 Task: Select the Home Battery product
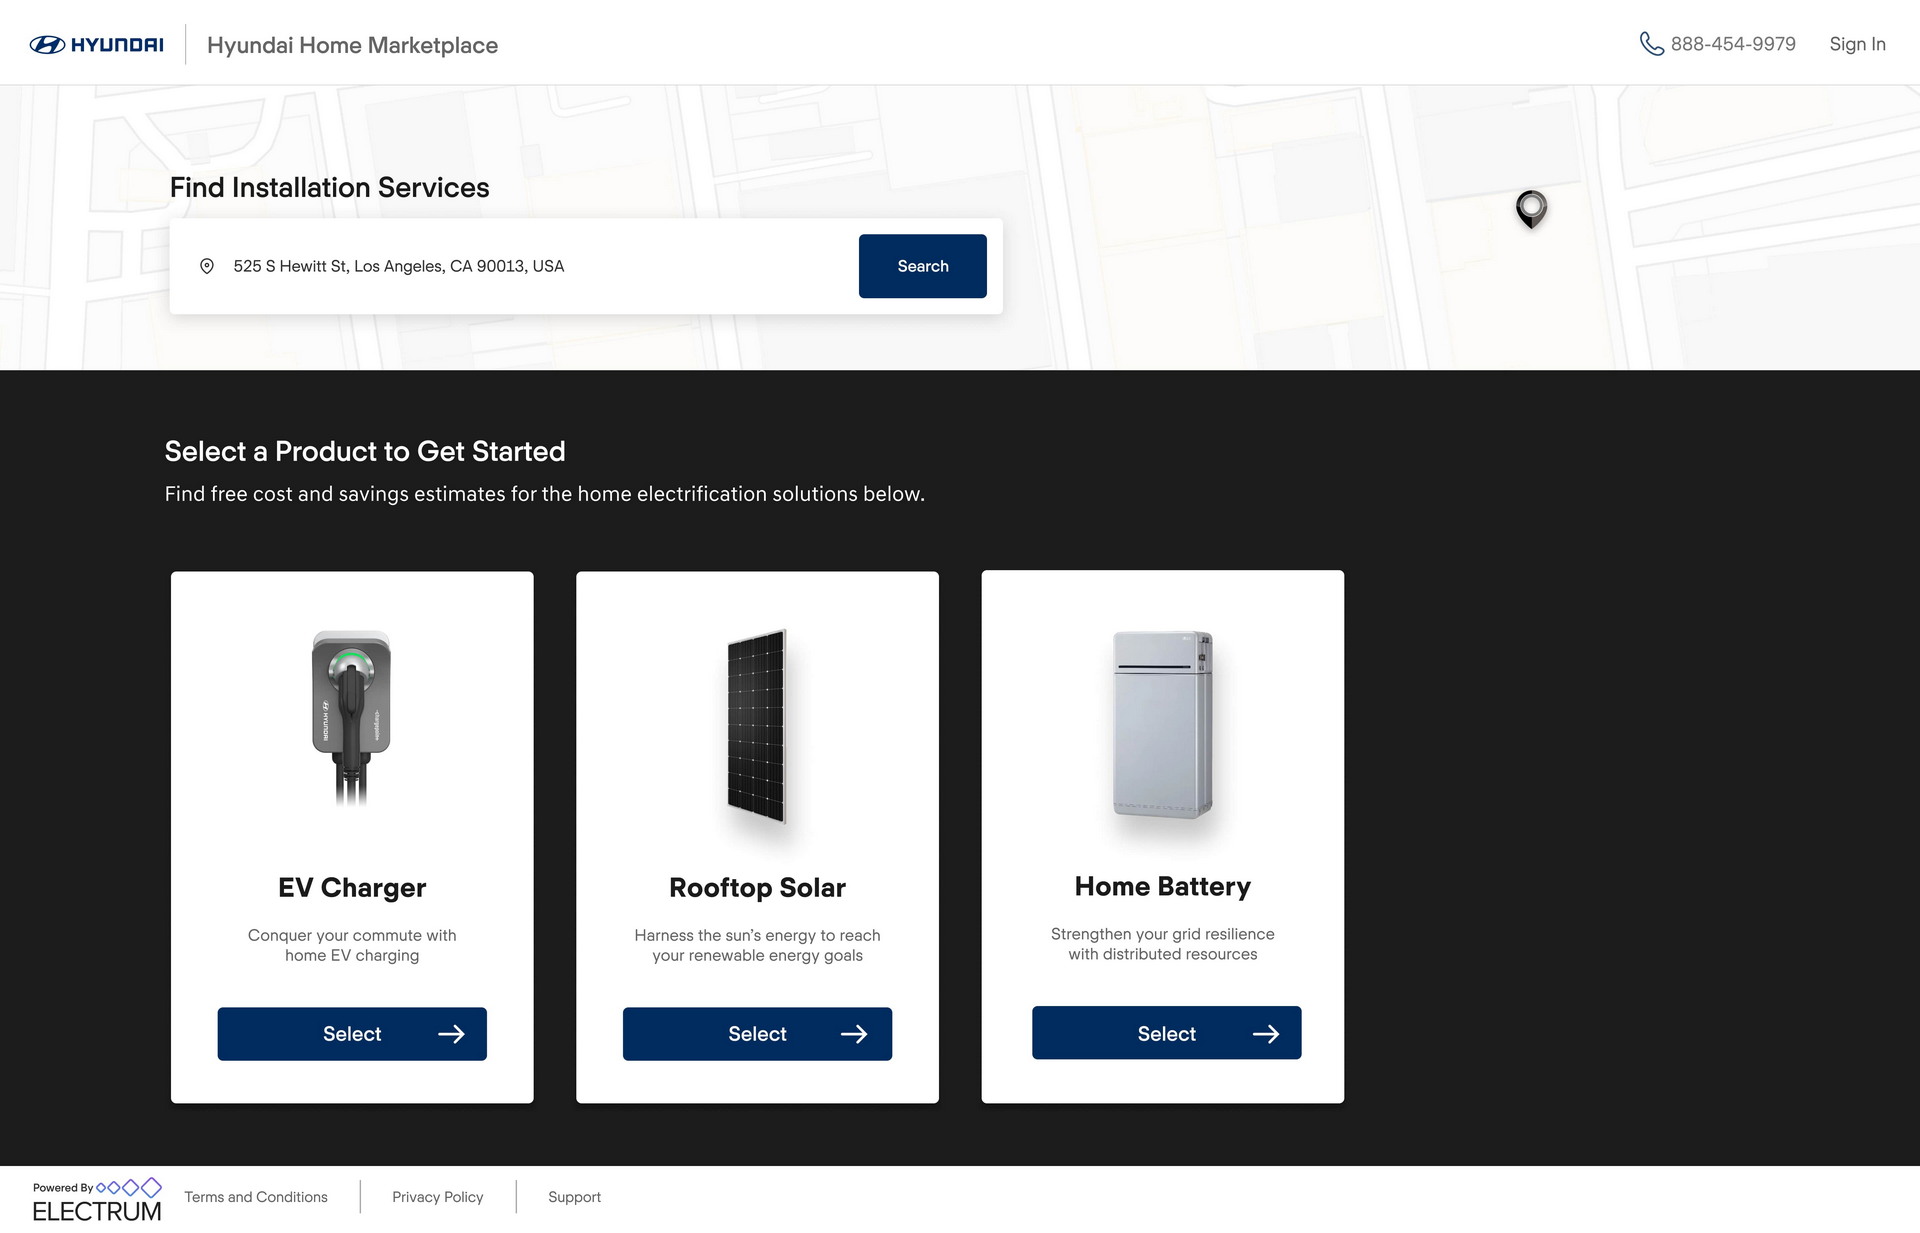(1166, 1033)
